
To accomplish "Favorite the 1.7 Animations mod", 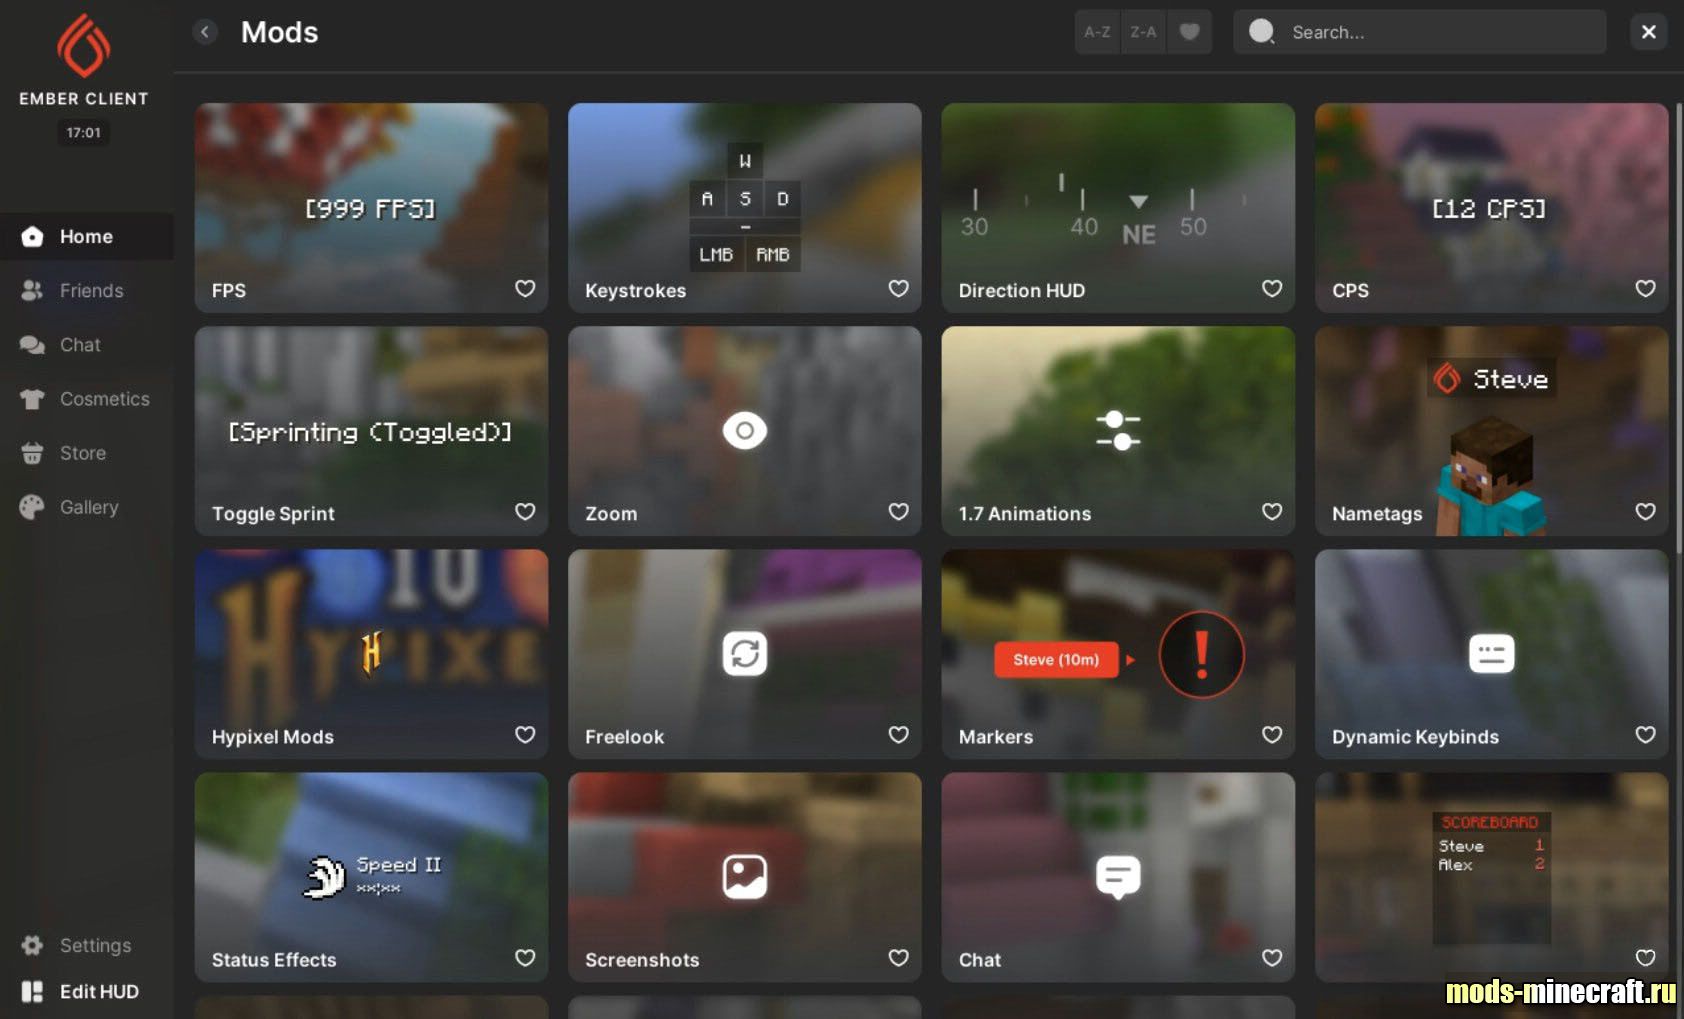I will 1272,512.
